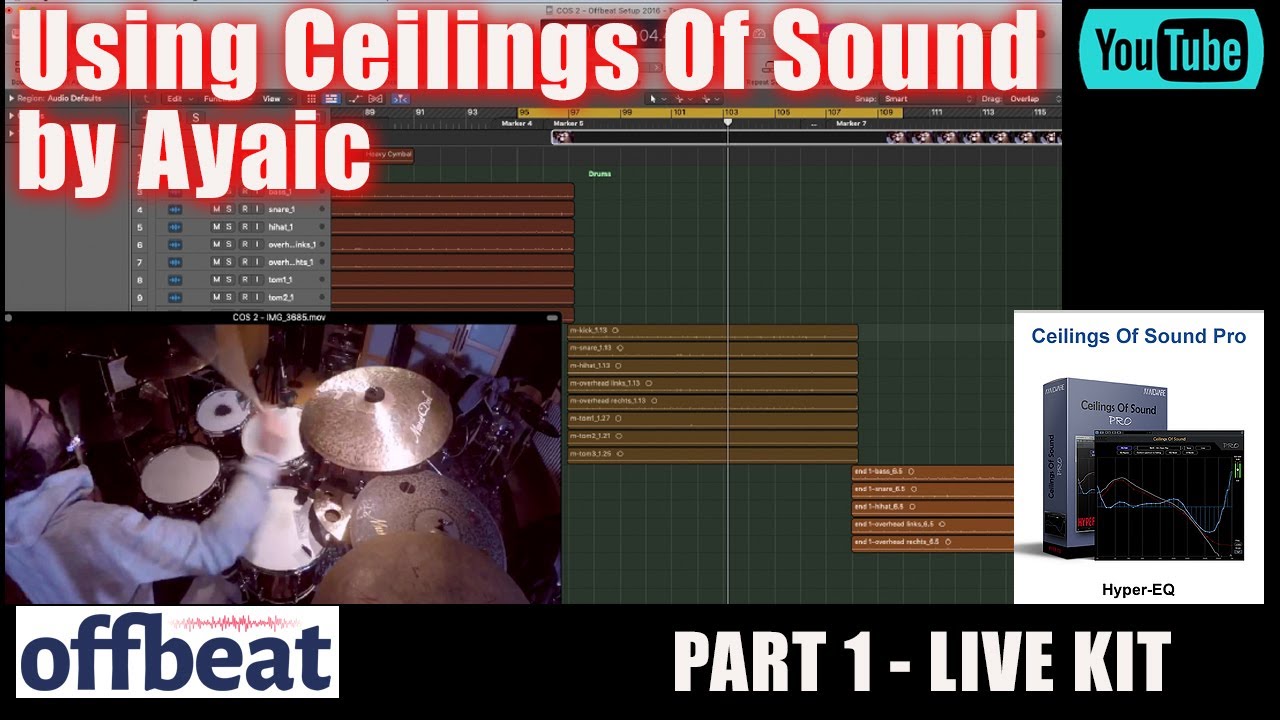Mute the overh...inks_1 track

216,245
